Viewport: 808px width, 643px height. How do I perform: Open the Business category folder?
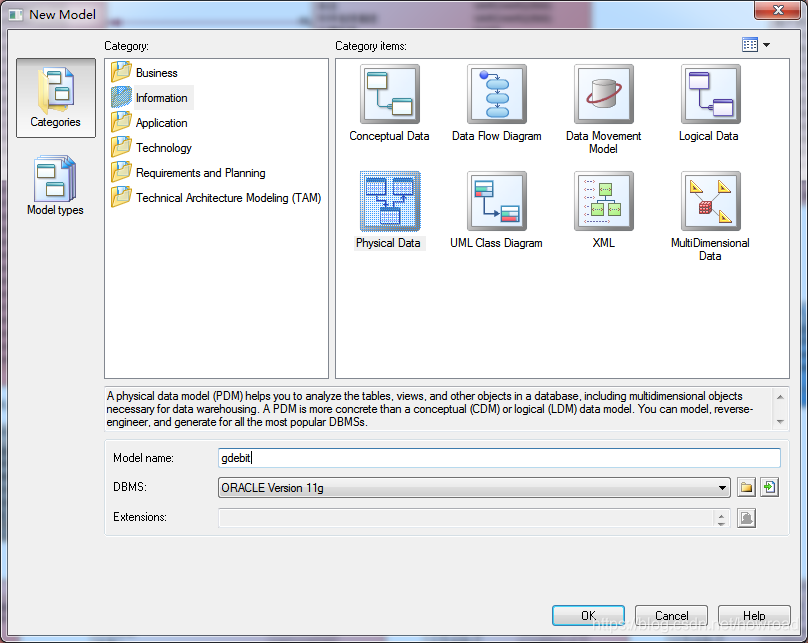point(145,73)
